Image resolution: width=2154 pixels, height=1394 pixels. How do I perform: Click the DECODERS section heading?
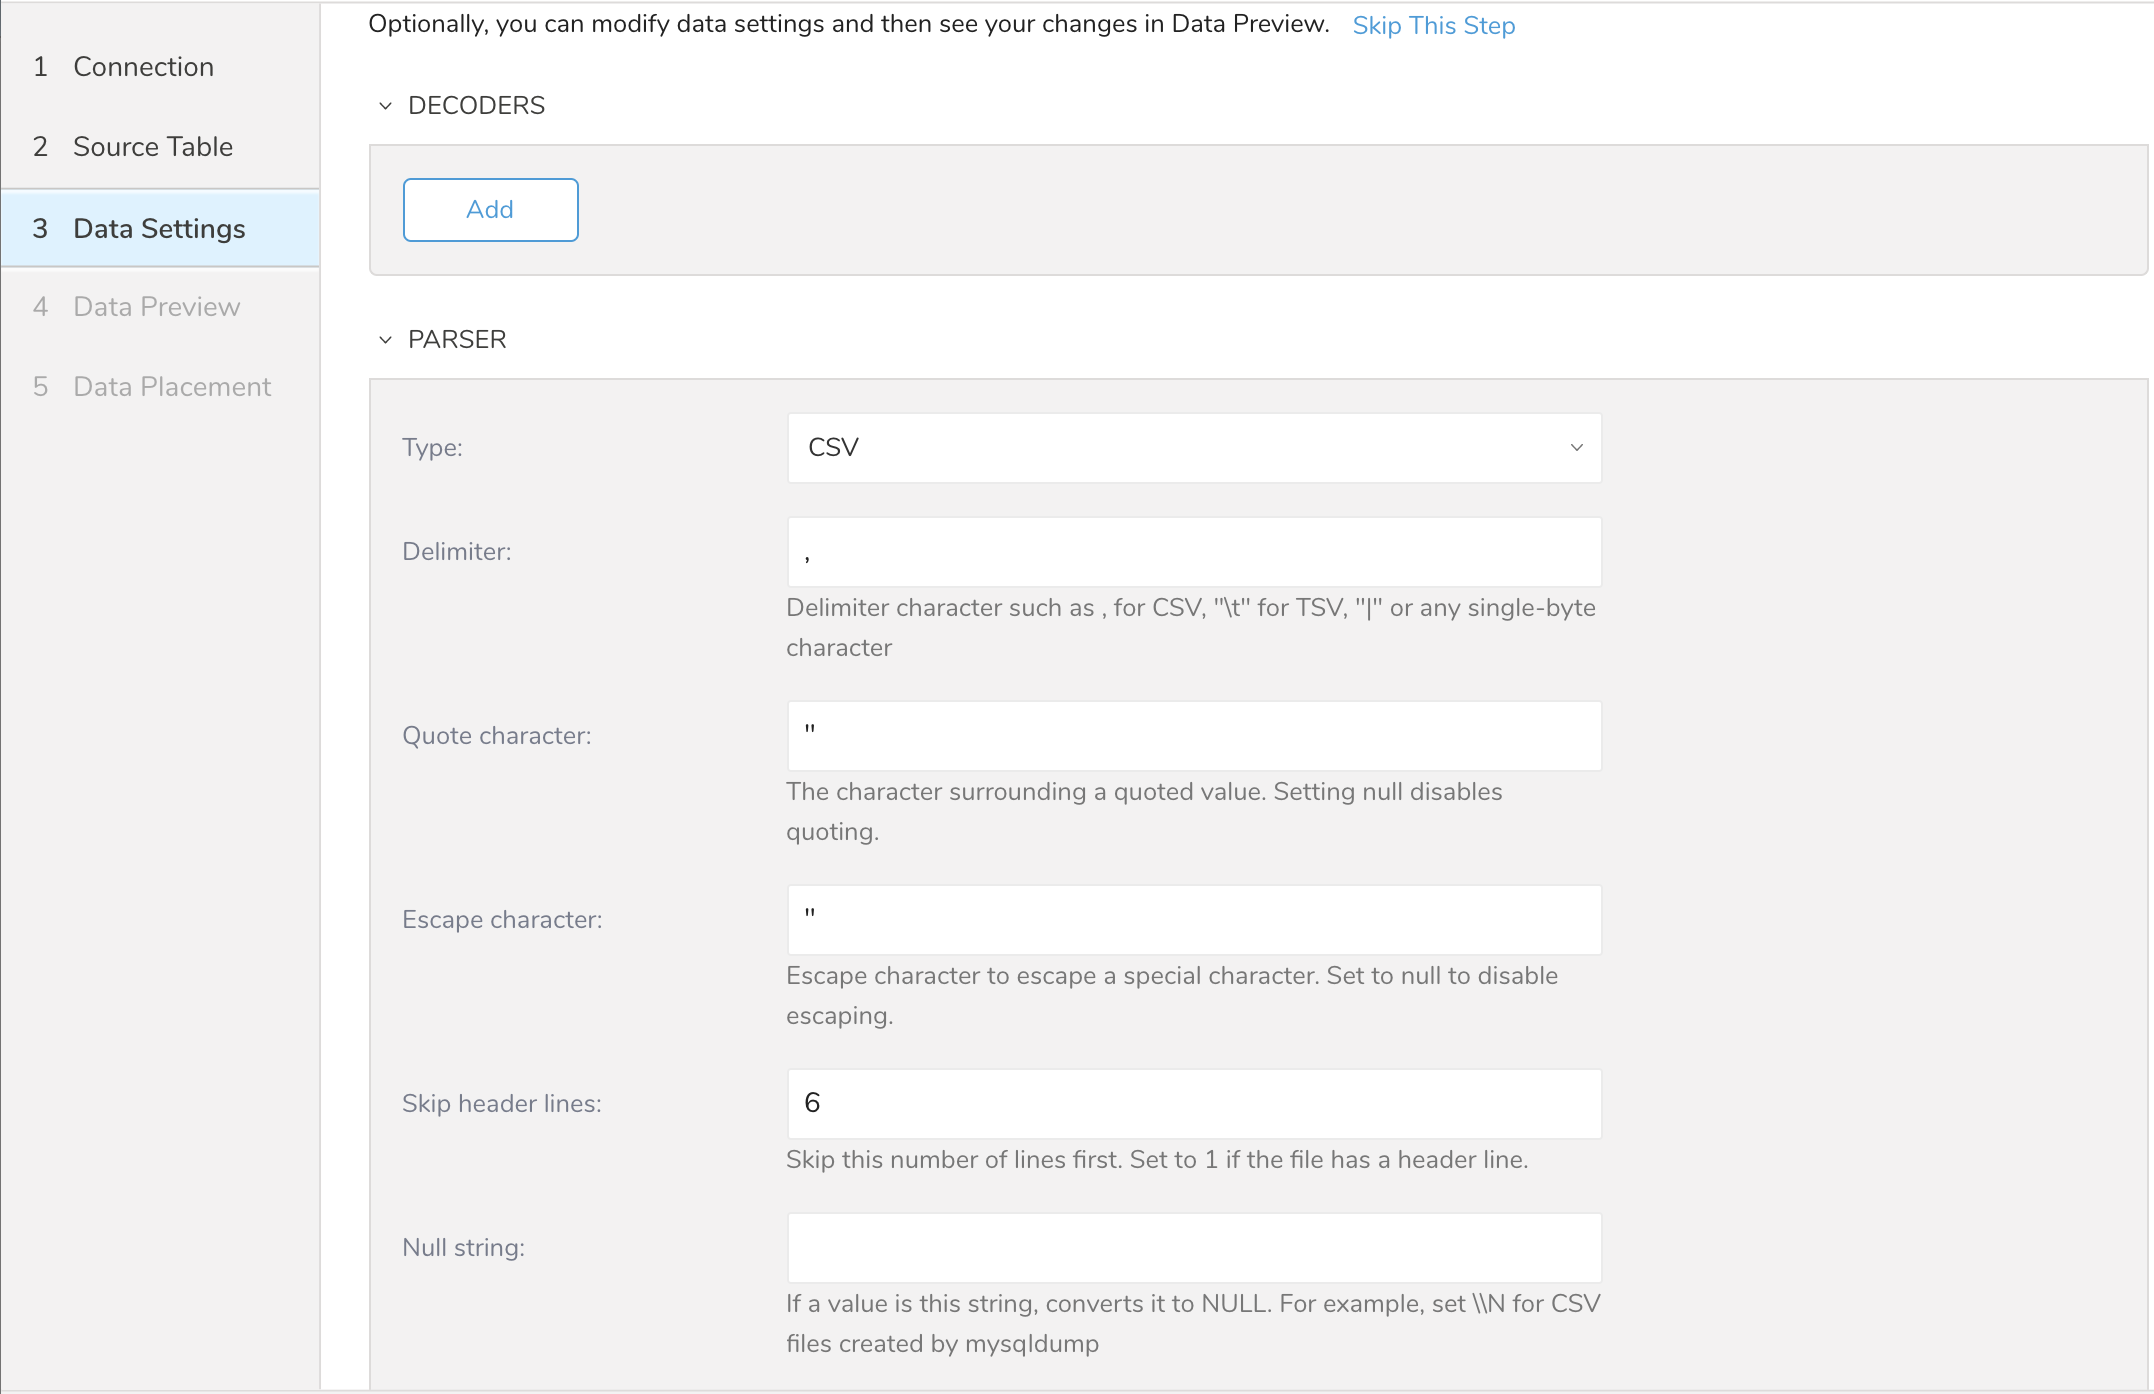(x=476, y=106)
